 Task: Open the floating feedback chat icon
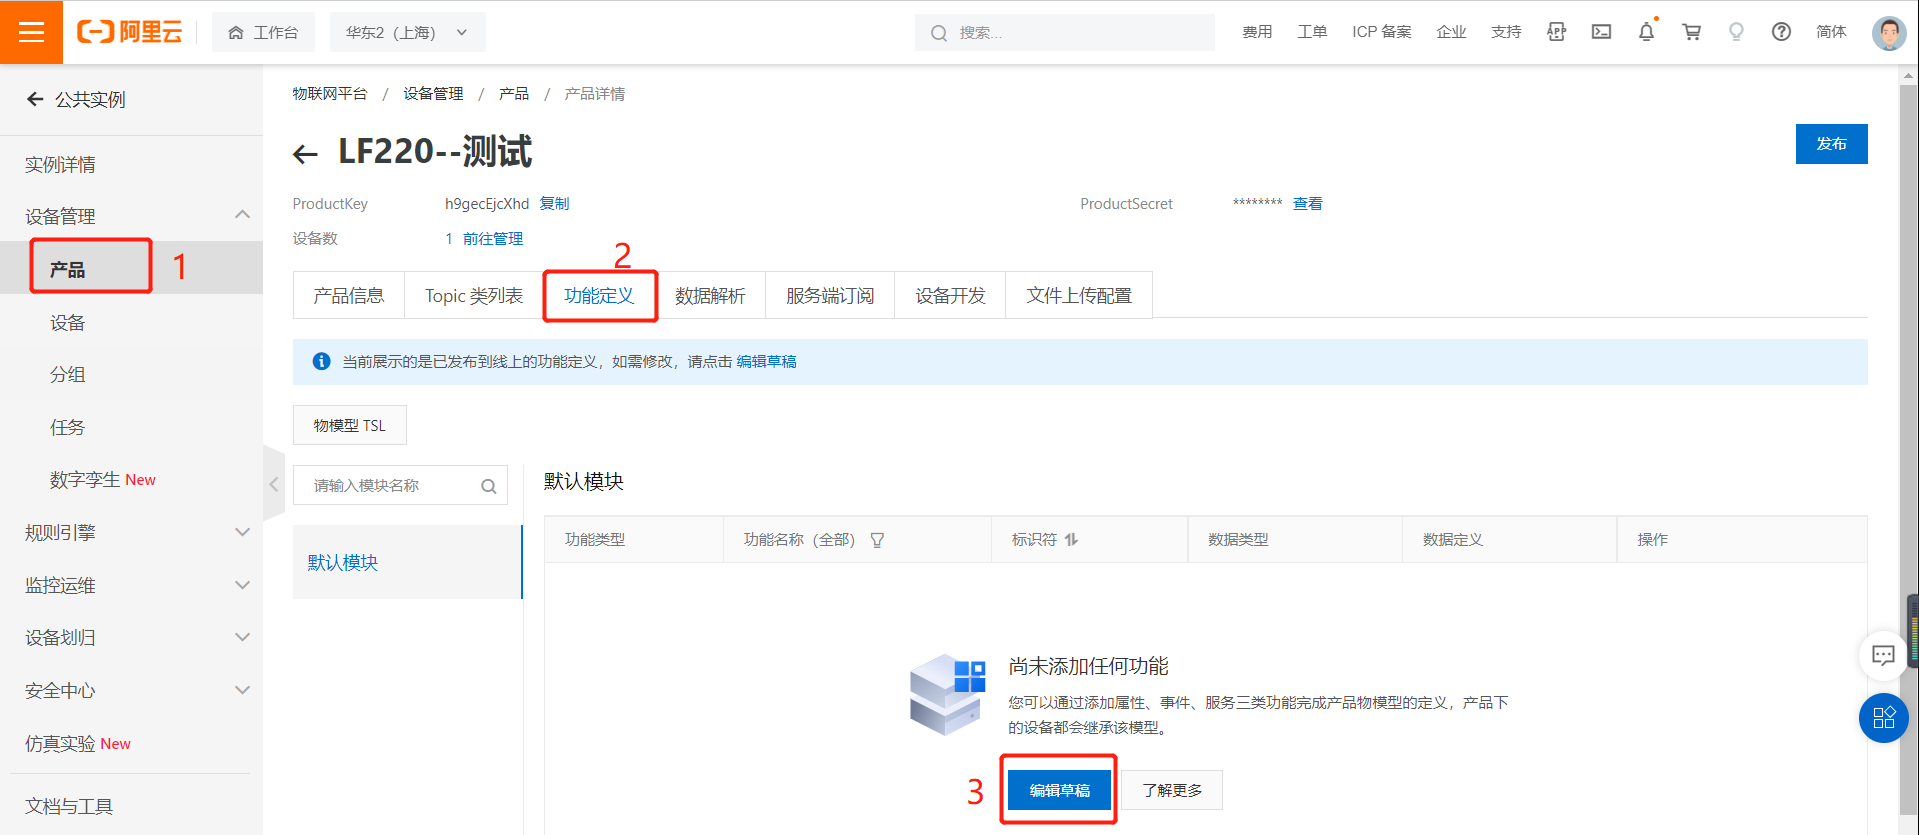[x=1883, y=656]
